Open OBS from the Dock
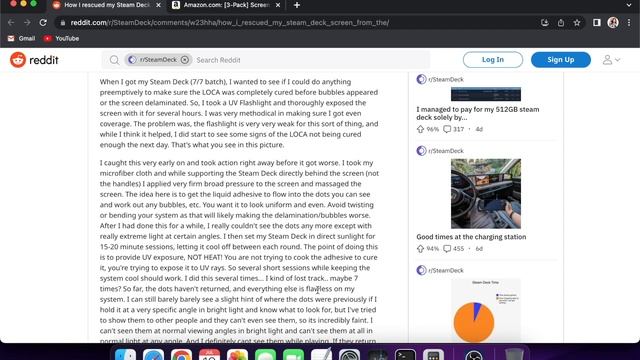Image resolution: width=640 pixels, height=360 pixels. tap(474, 354)
